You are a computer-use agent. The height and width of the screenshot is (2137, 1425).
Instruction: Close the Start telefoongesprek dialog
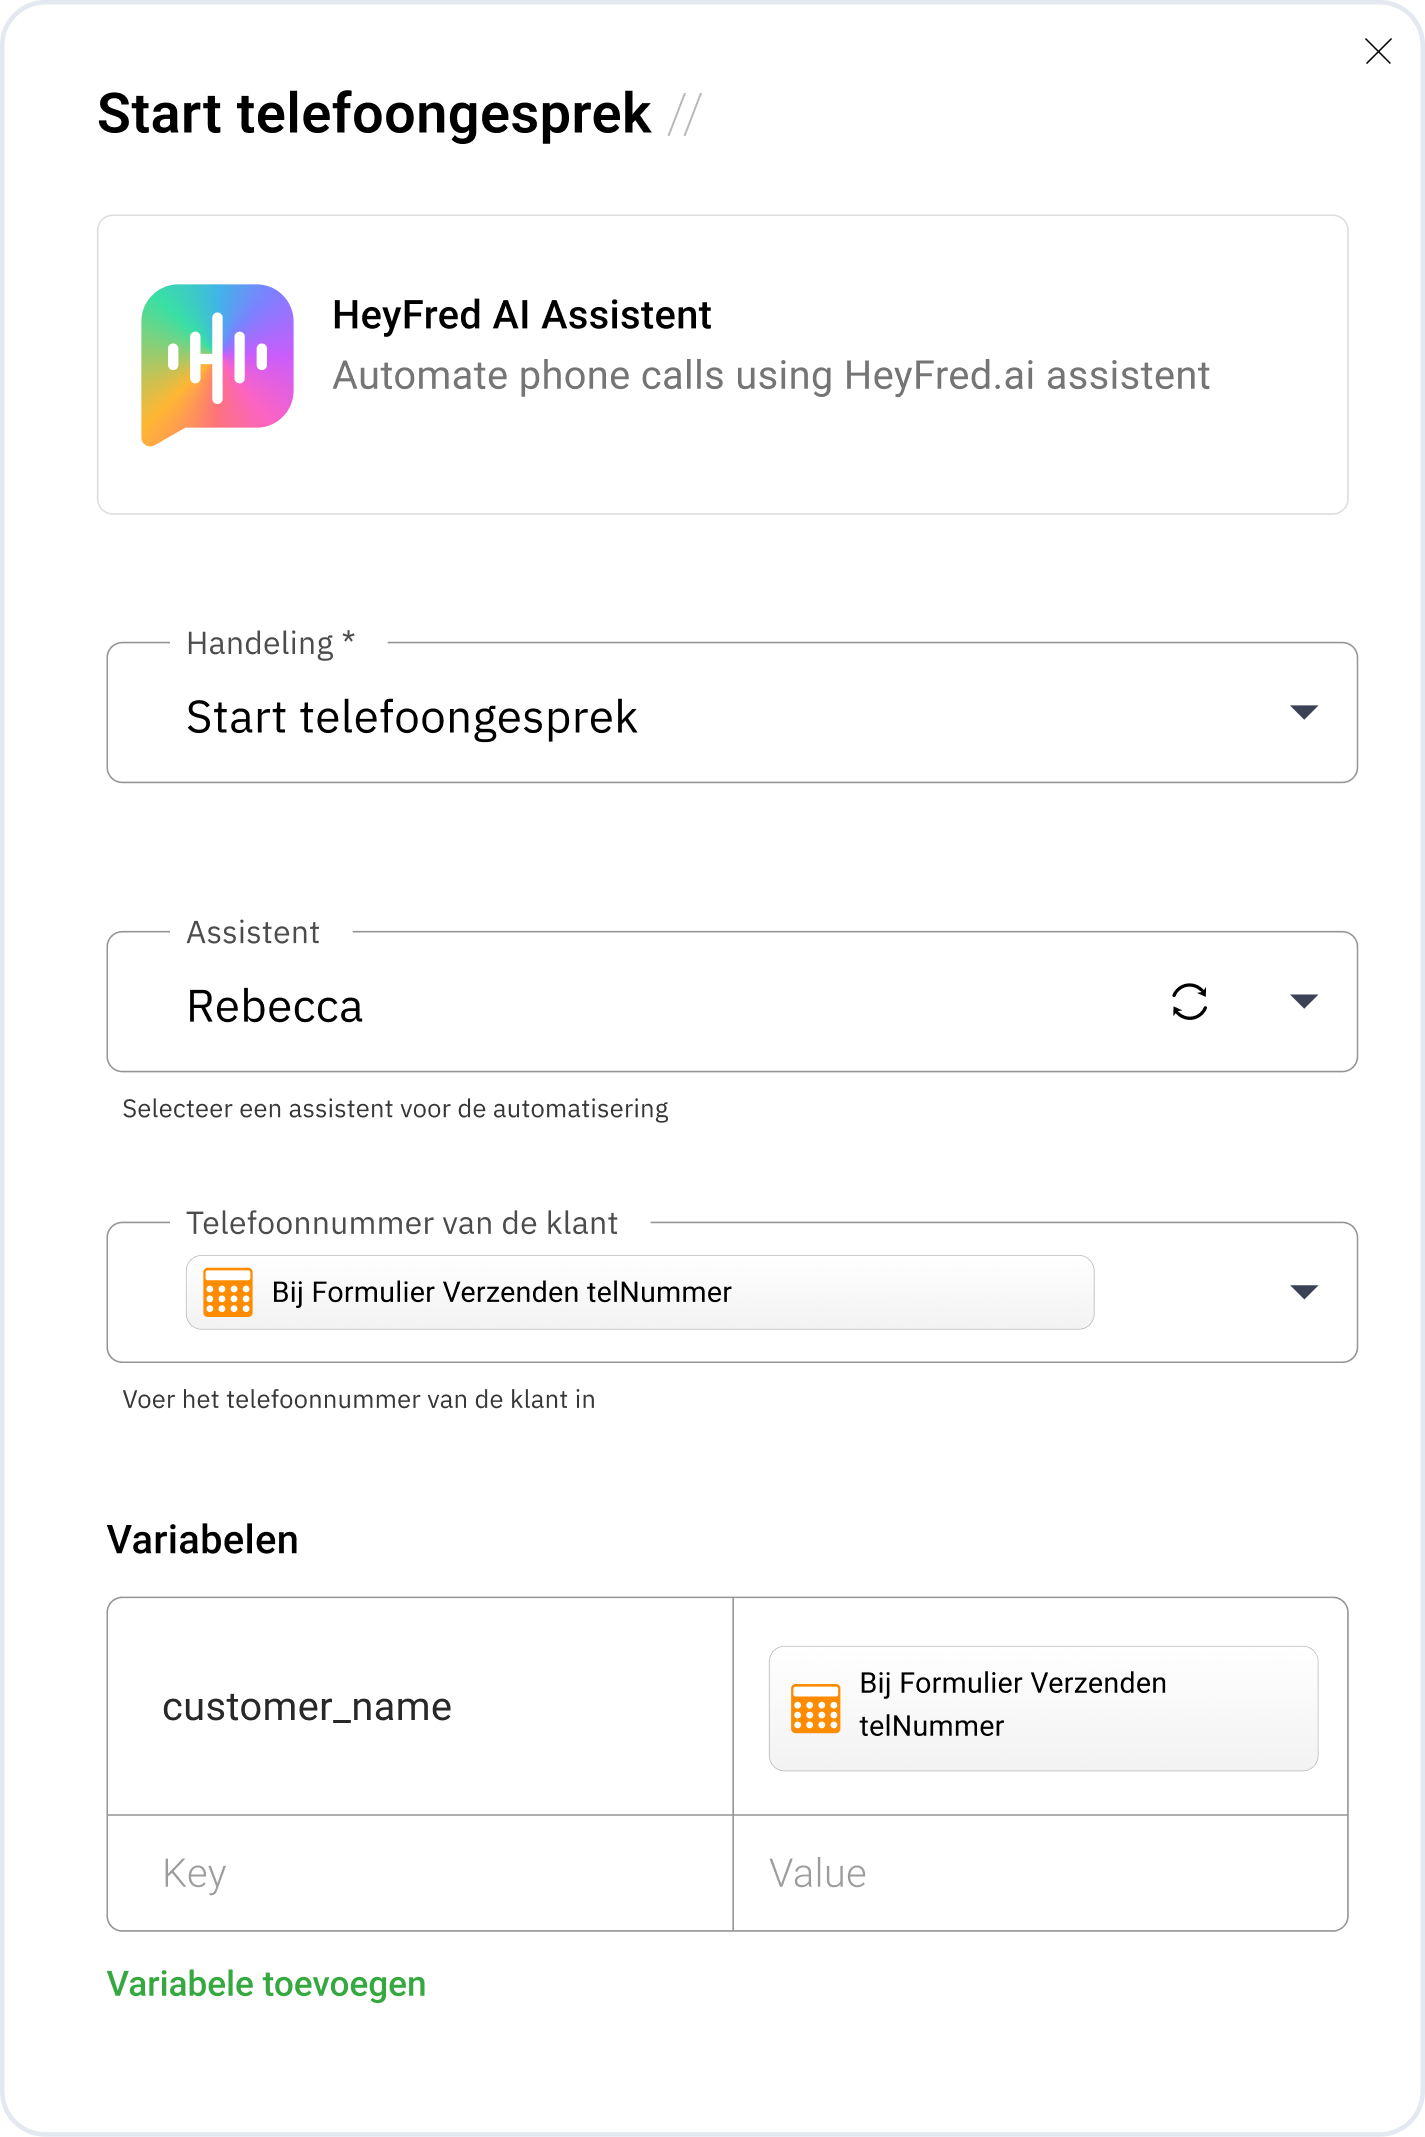pyautogui.click(x=1378, y=52)
